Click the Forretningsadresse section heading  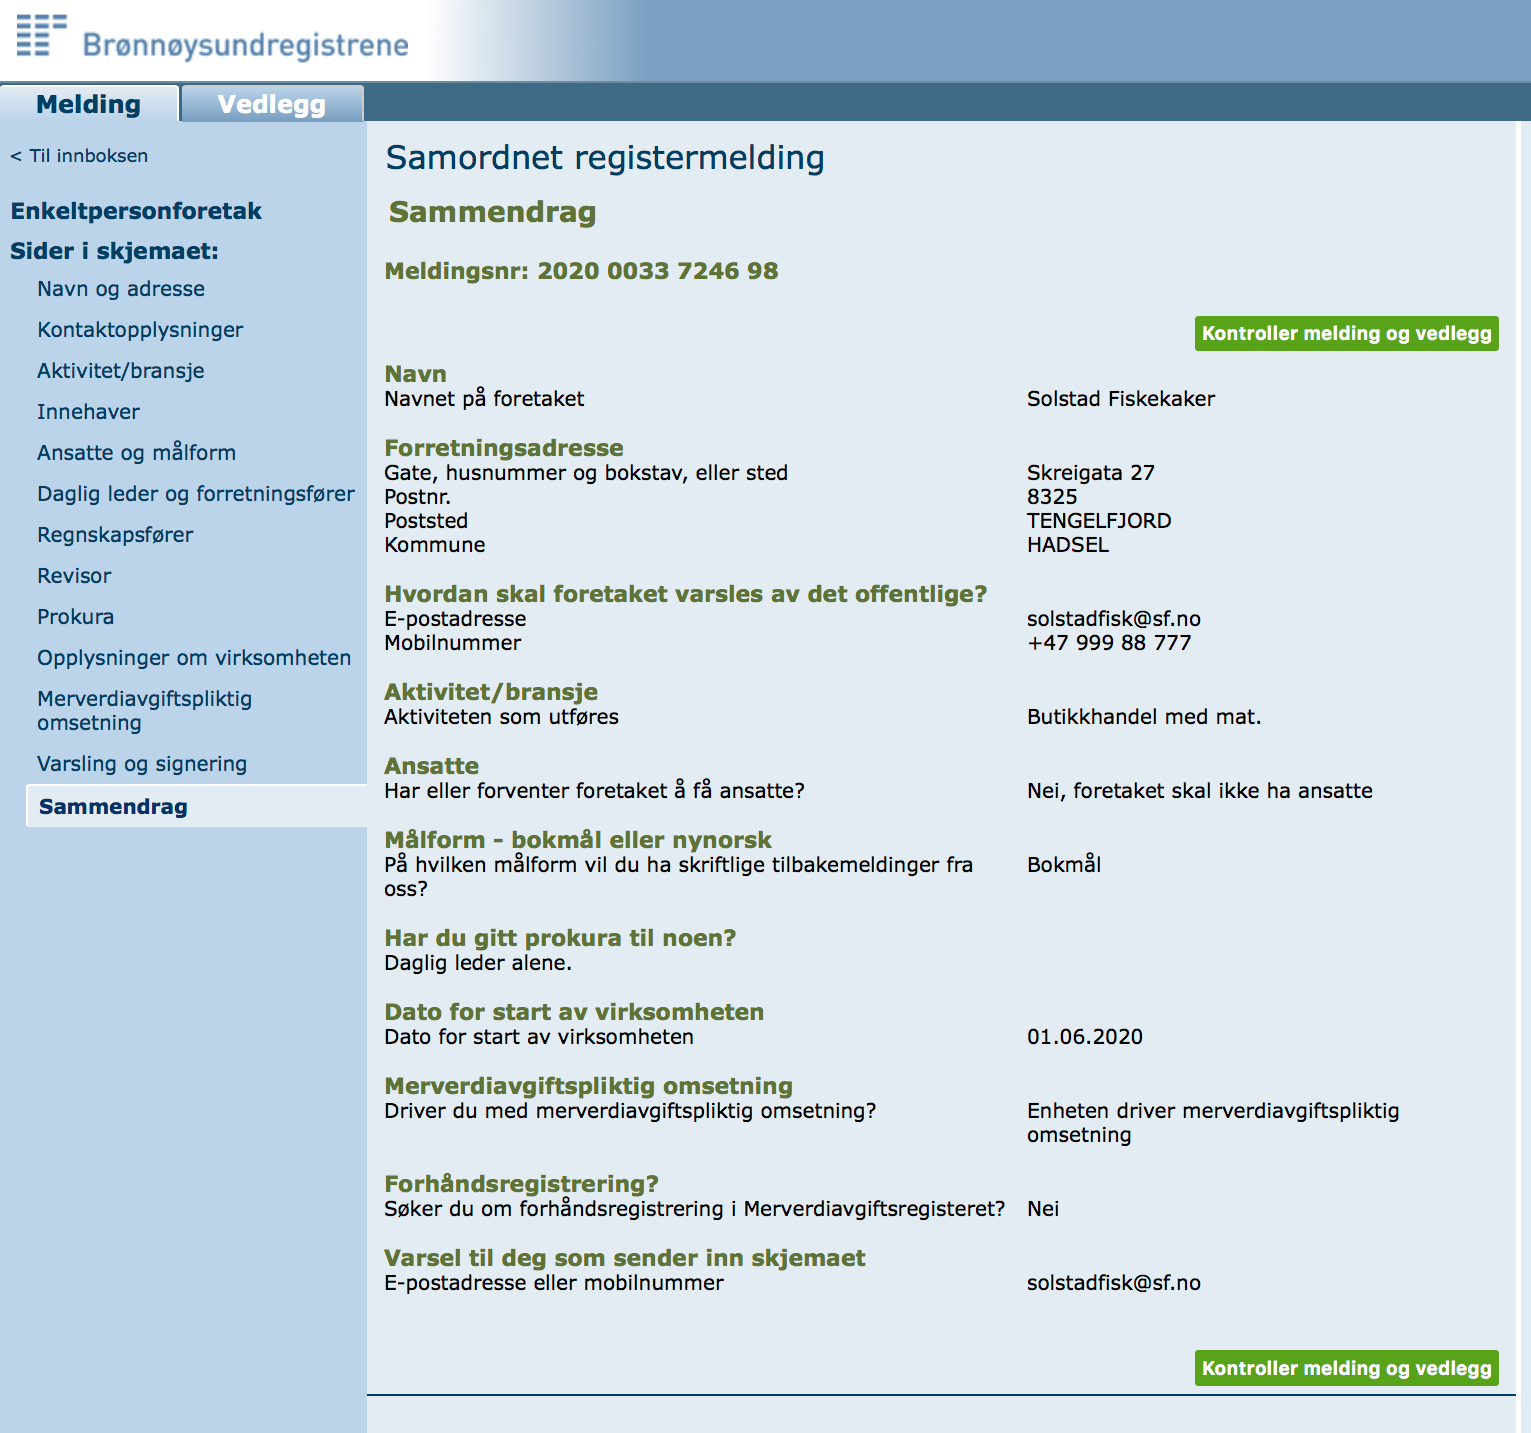[x=504, y=448]
